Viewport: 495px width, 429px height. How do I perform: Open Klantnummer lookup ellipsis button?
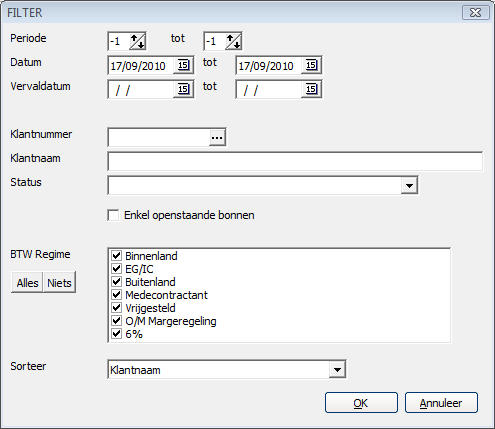pyautogui.click(x=217, y=137)
